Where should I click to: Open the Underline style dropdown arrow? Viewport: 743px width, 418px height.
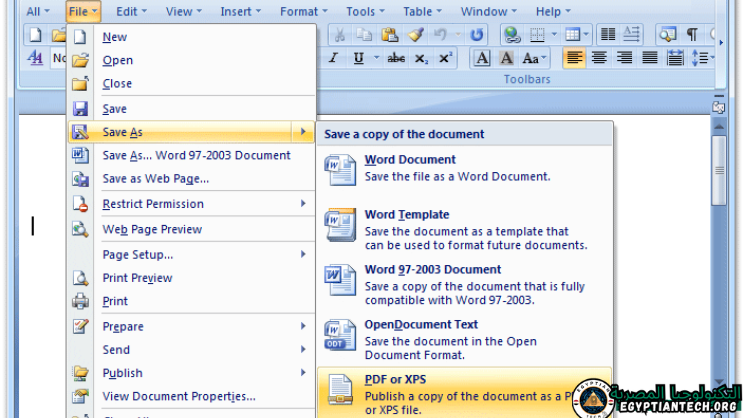click(376, 58)
